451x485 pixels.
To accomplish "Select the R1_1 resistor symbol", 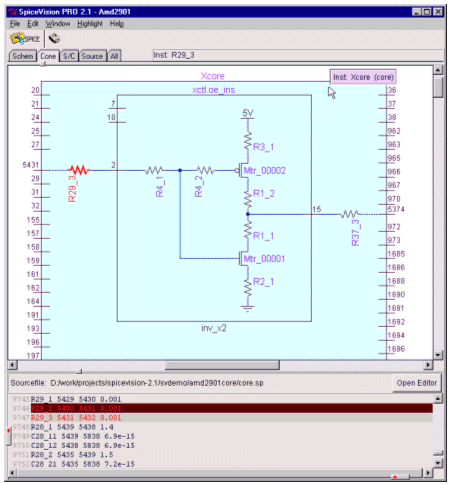I will 248,230.
